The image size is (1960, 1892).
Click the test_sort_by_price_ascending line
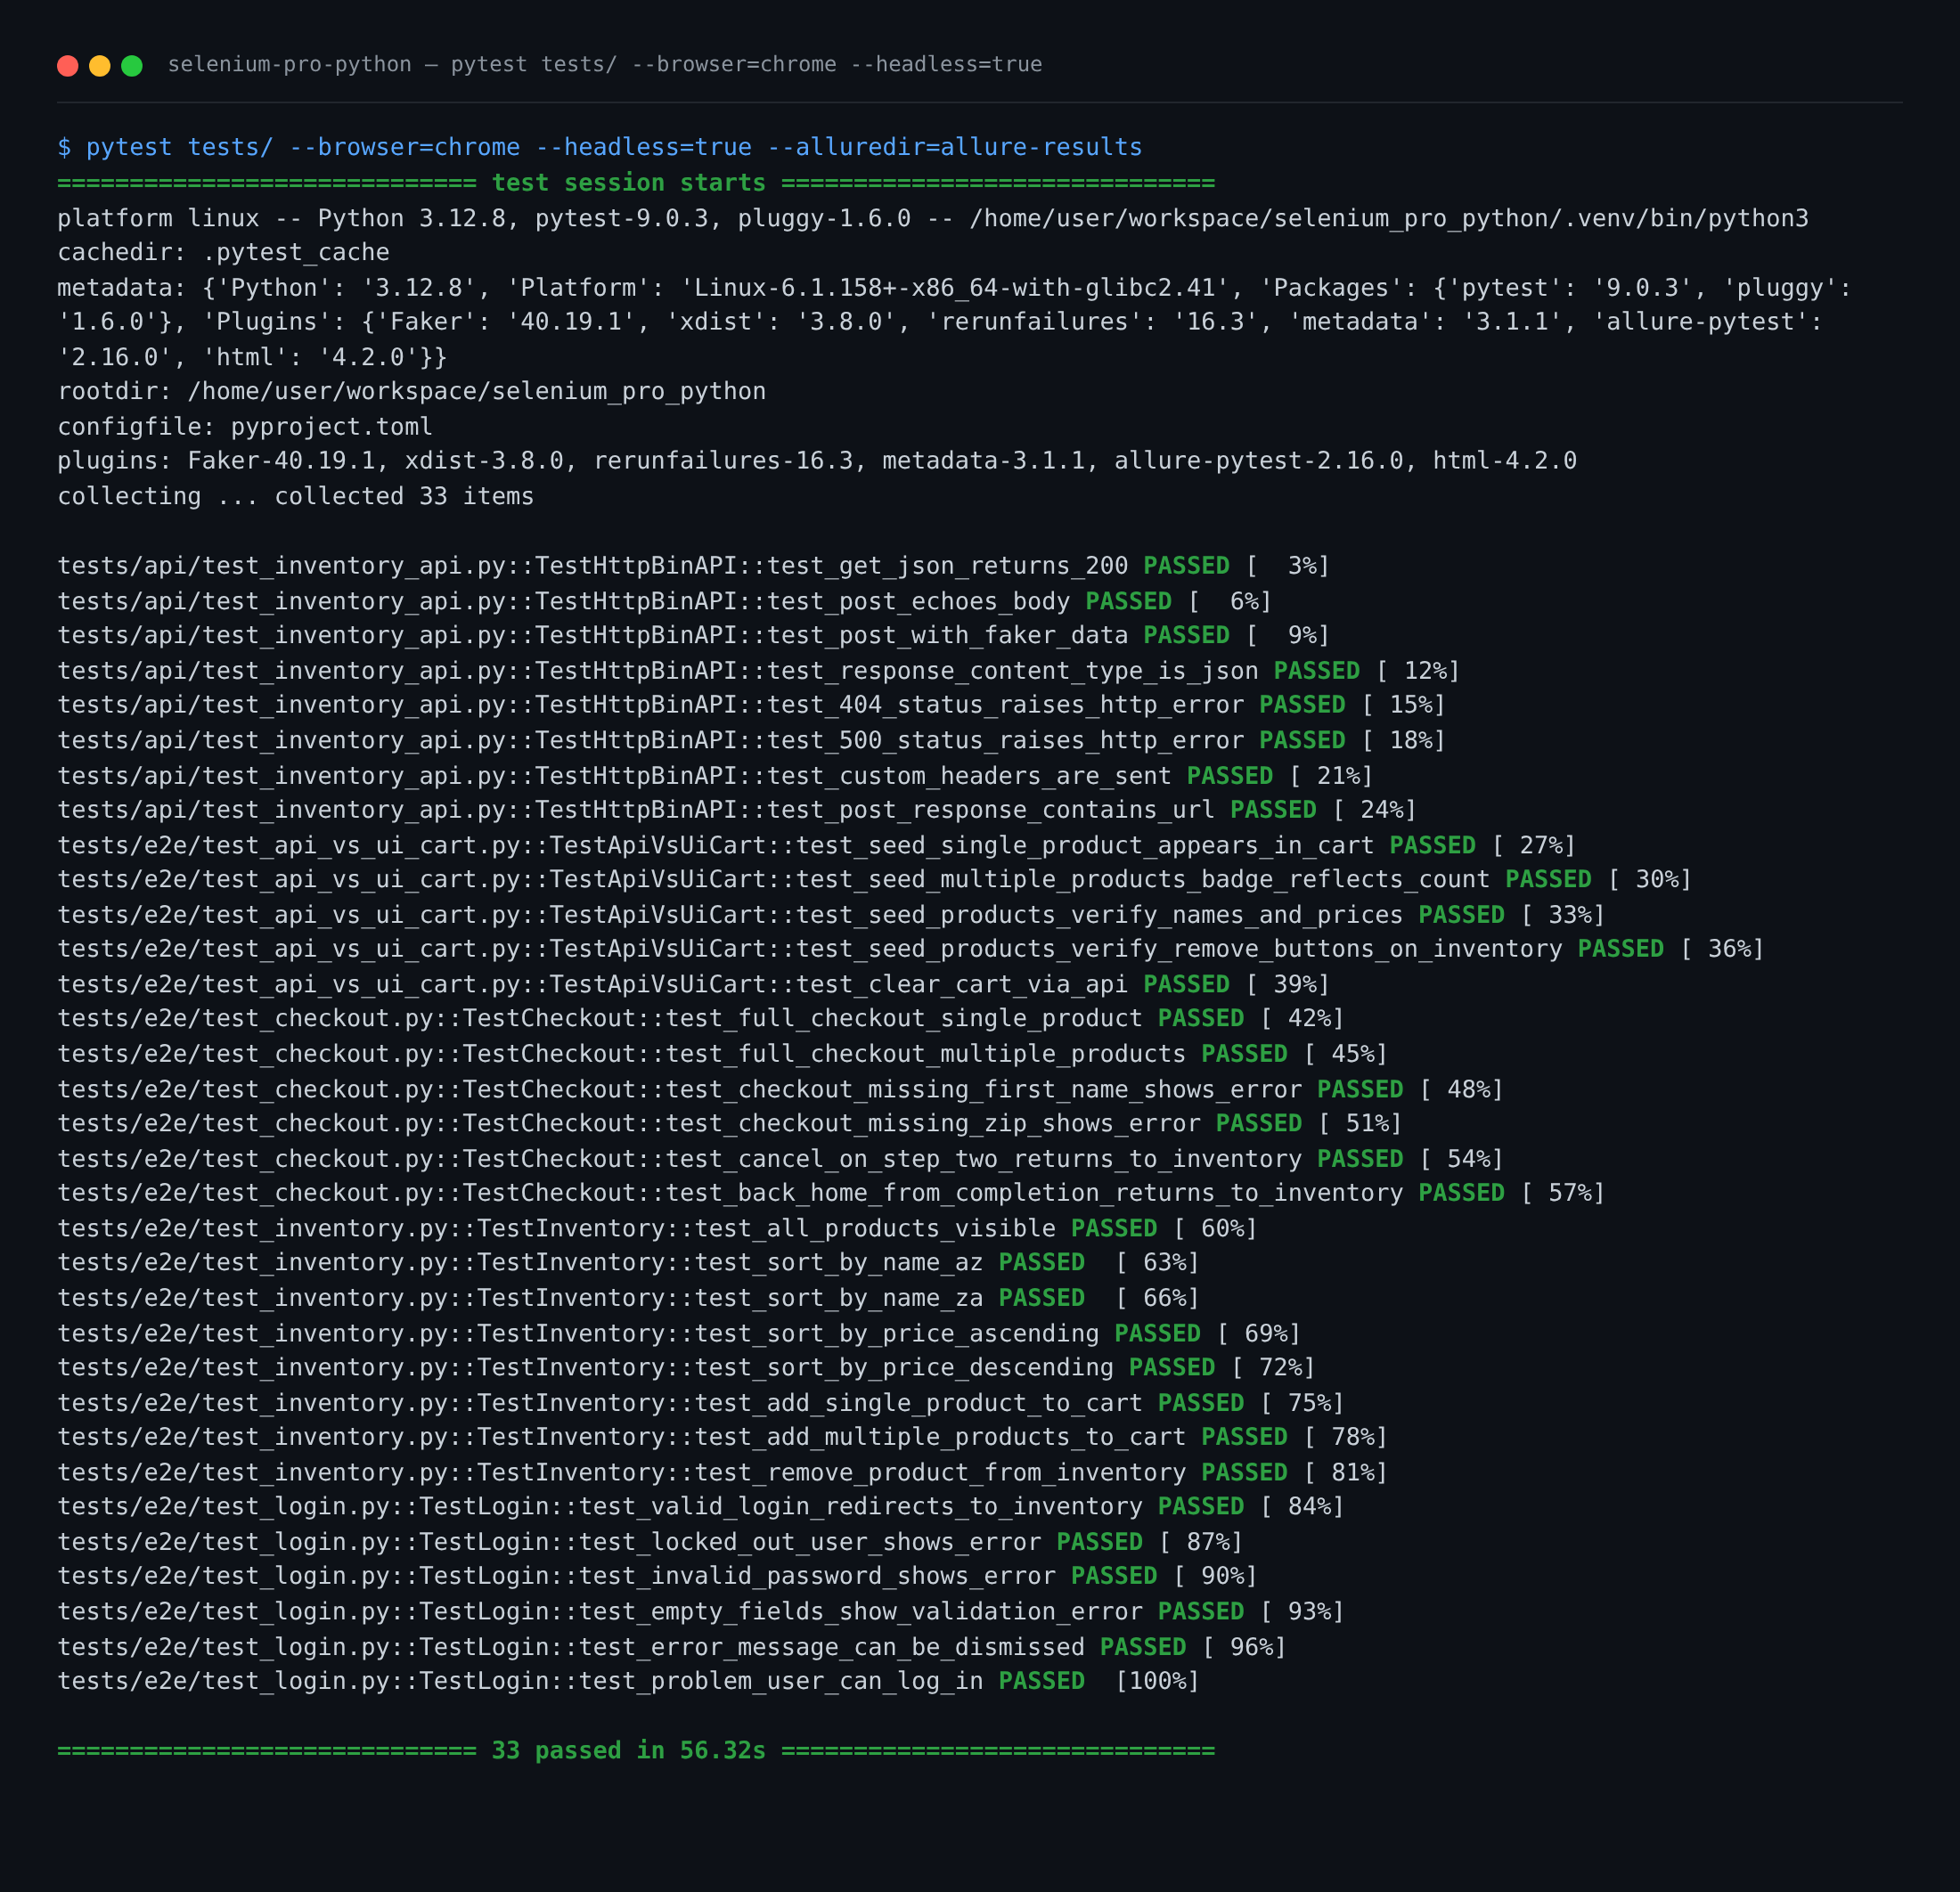[679, 1334]
